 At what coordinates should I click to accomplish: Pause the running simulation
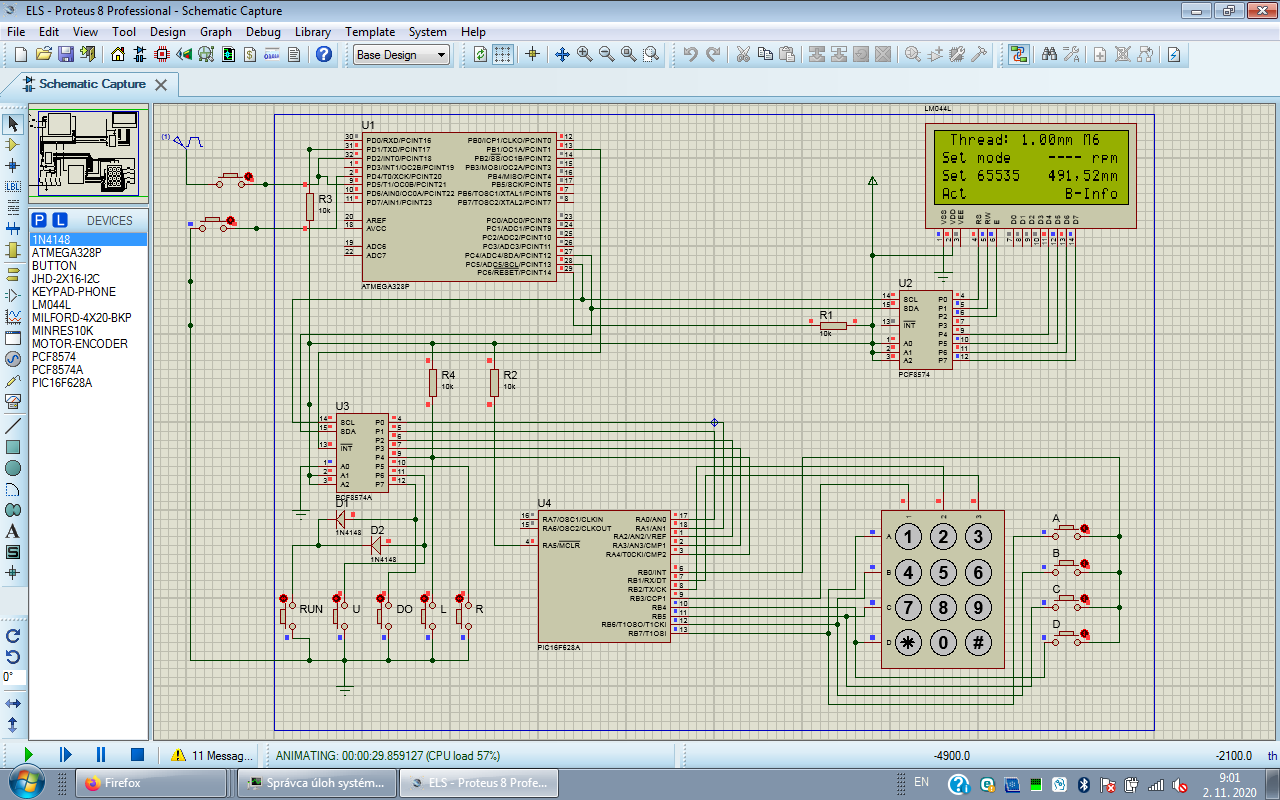pos(101,755)
